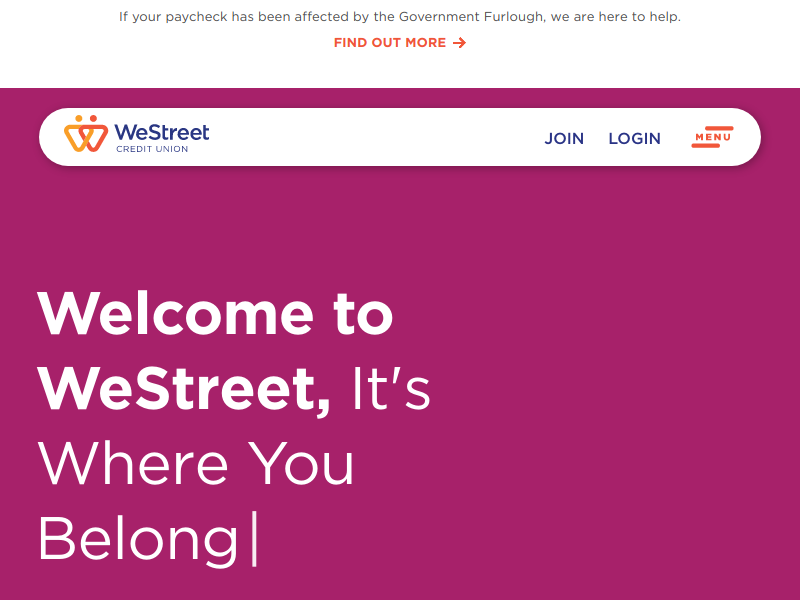Click the WeStreet wordmark text
The width and height of the screenshot is (800, 600).
tap(161, 132)
